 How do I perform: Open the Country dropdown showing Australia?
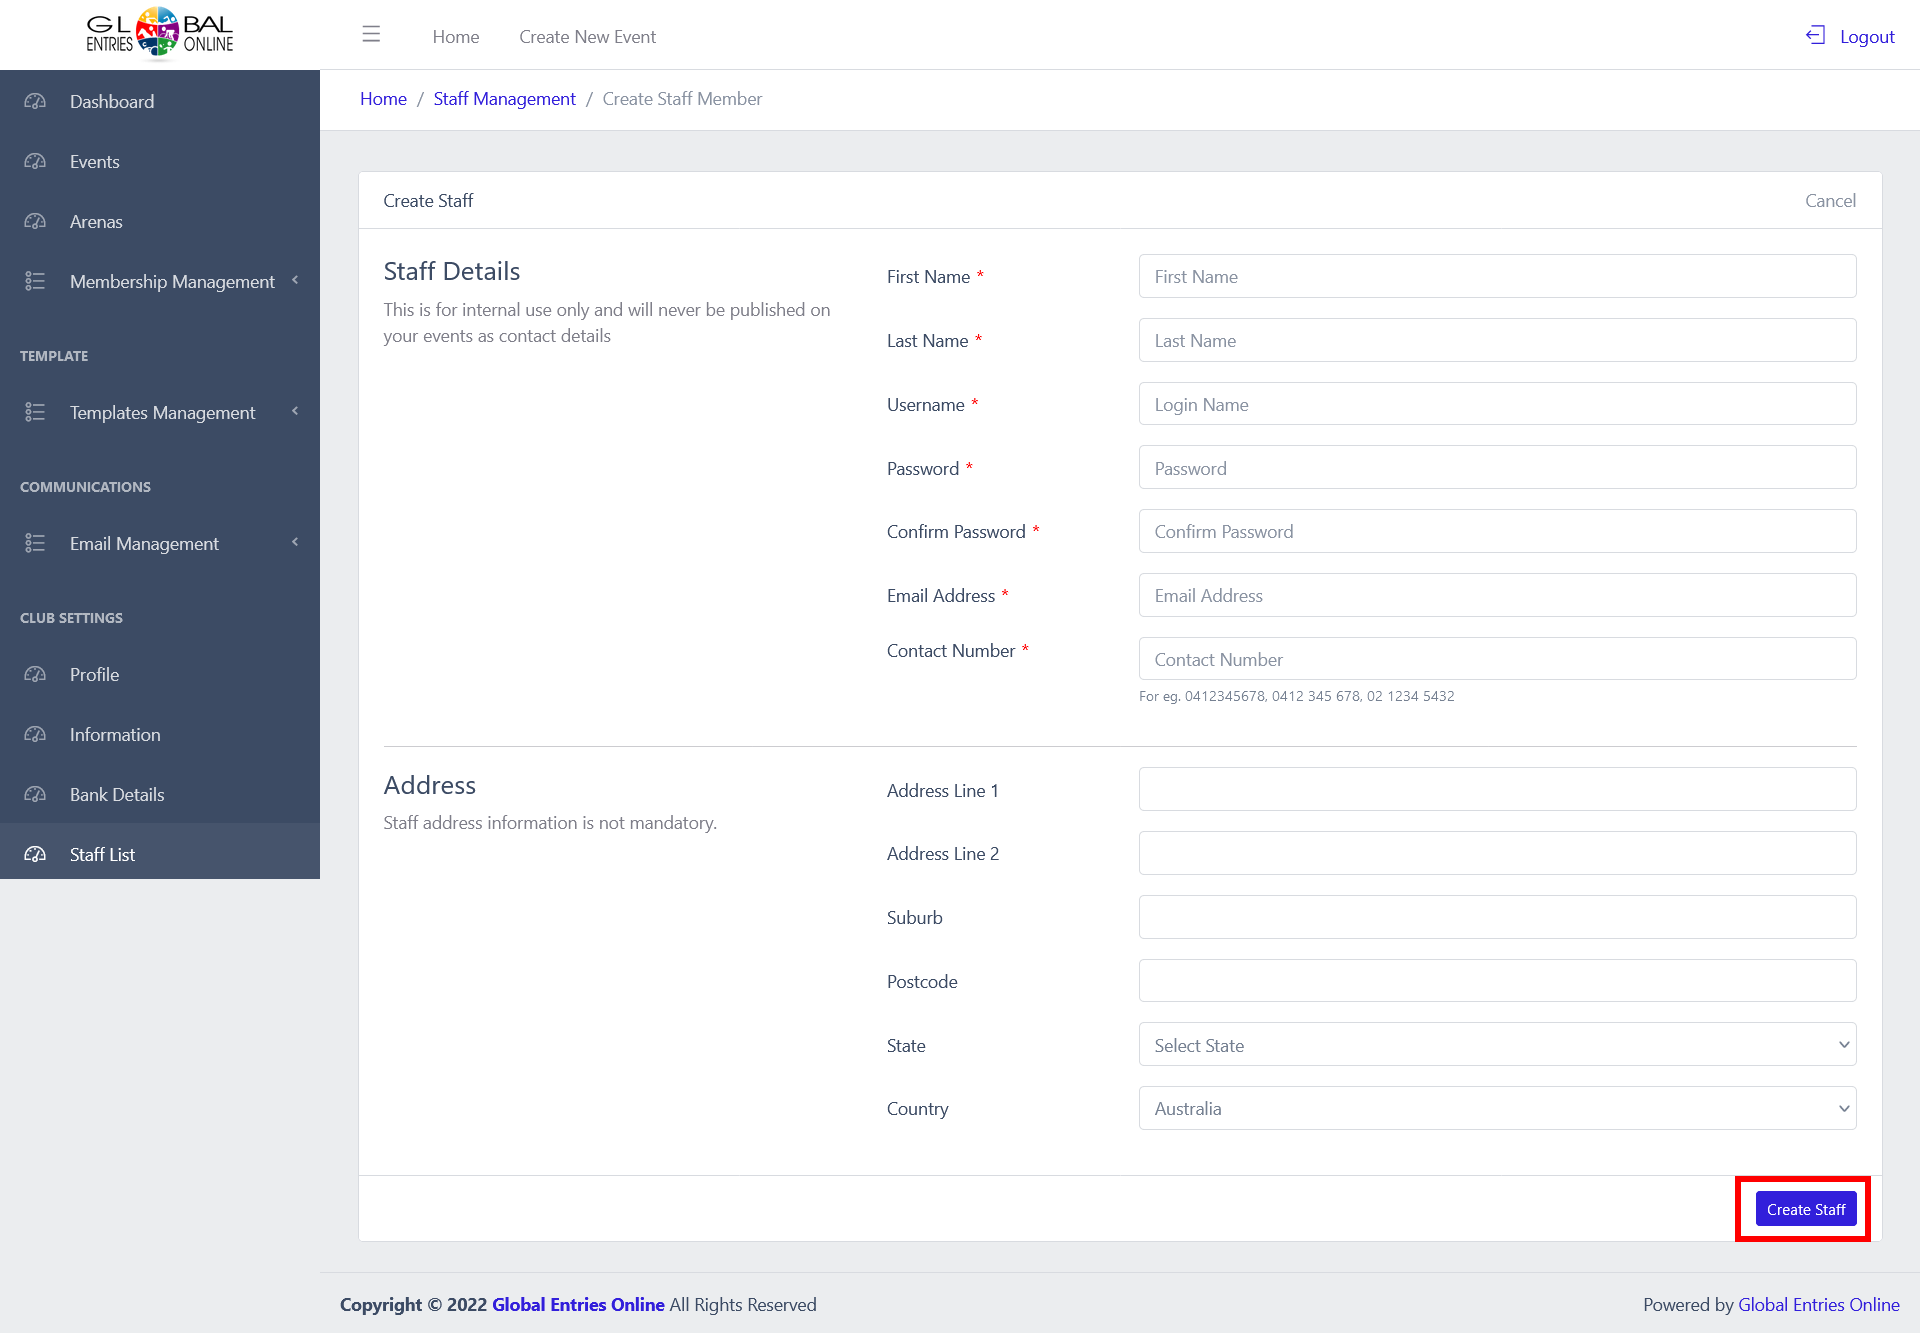(x=1497, y=1108)
